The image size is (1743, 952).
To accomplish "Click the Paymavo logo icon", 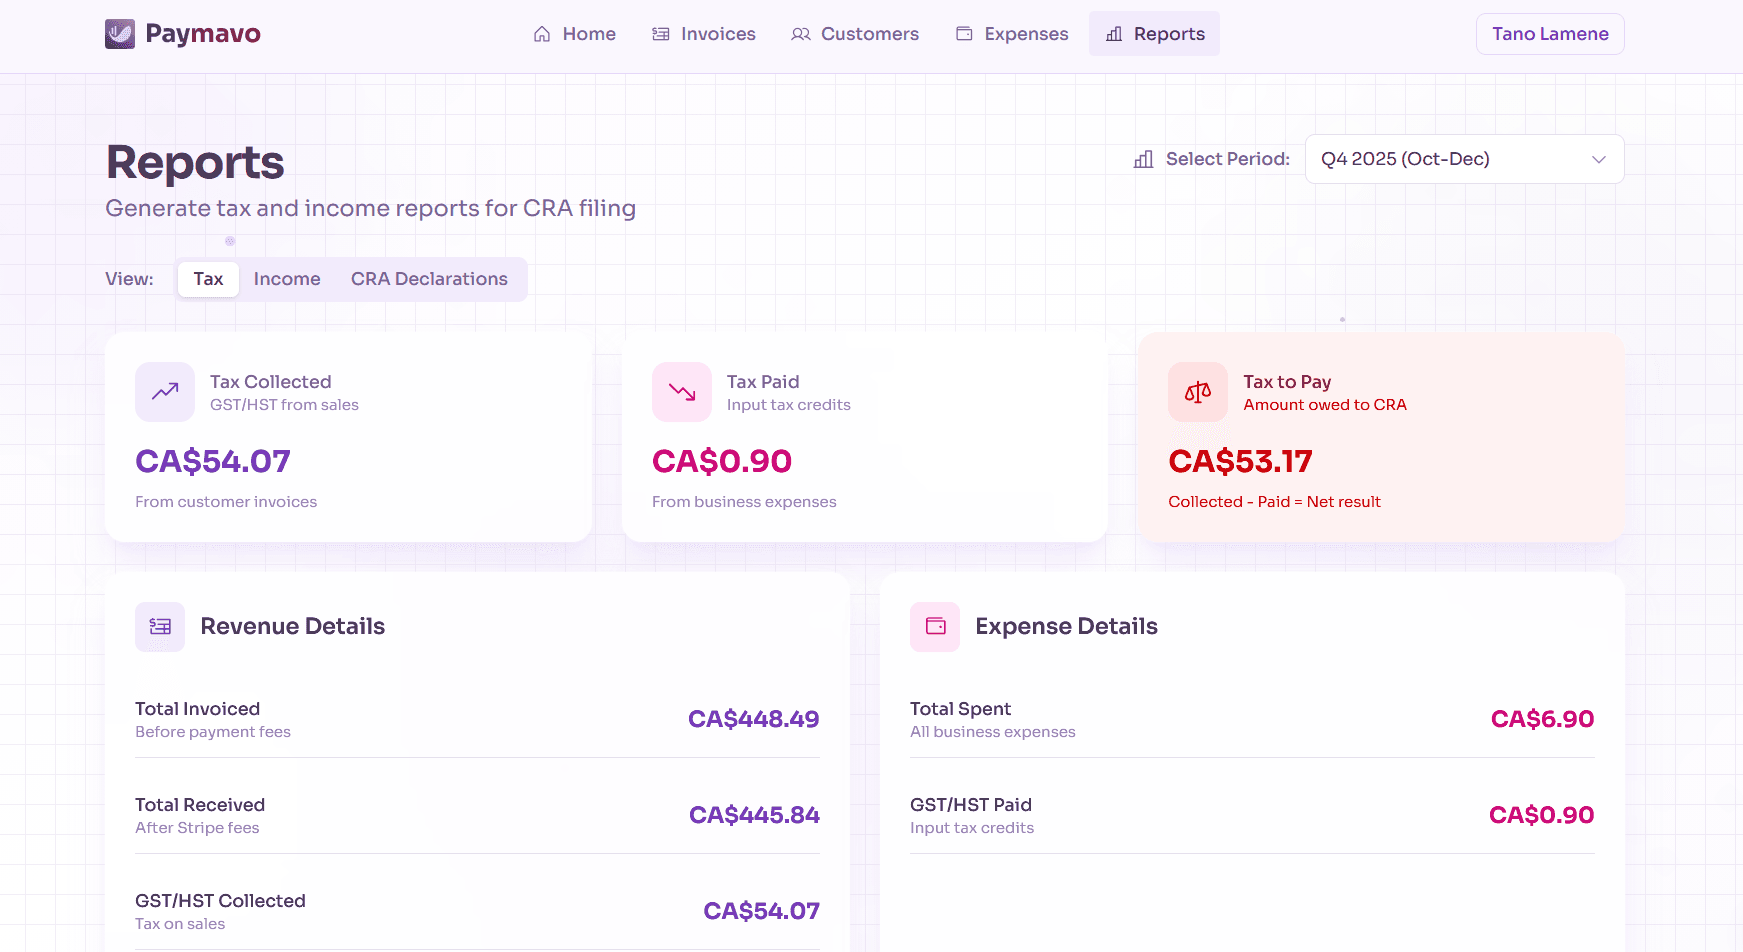I will [120, 33].
